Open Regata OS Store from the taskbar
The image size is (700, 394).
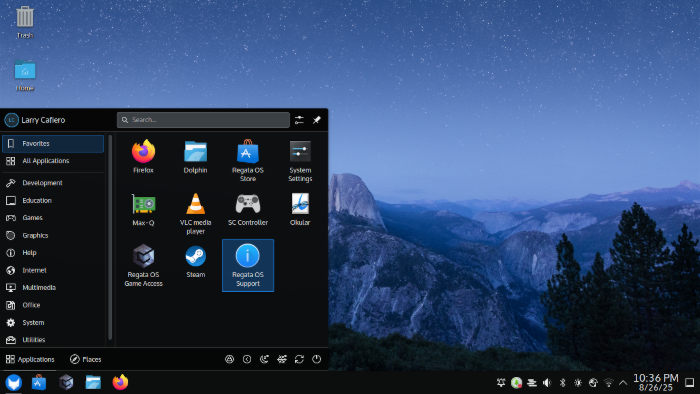coord(39,382)
